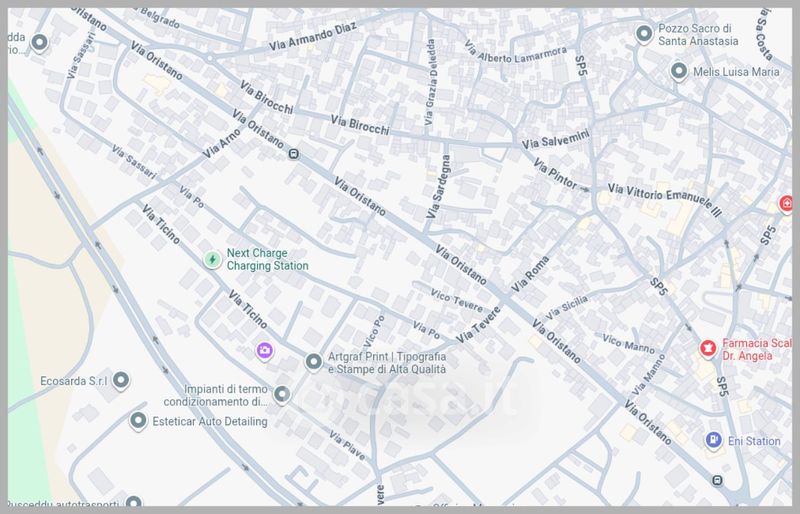Click the Farmacia Dr. Angela text label

click(760, 349)
